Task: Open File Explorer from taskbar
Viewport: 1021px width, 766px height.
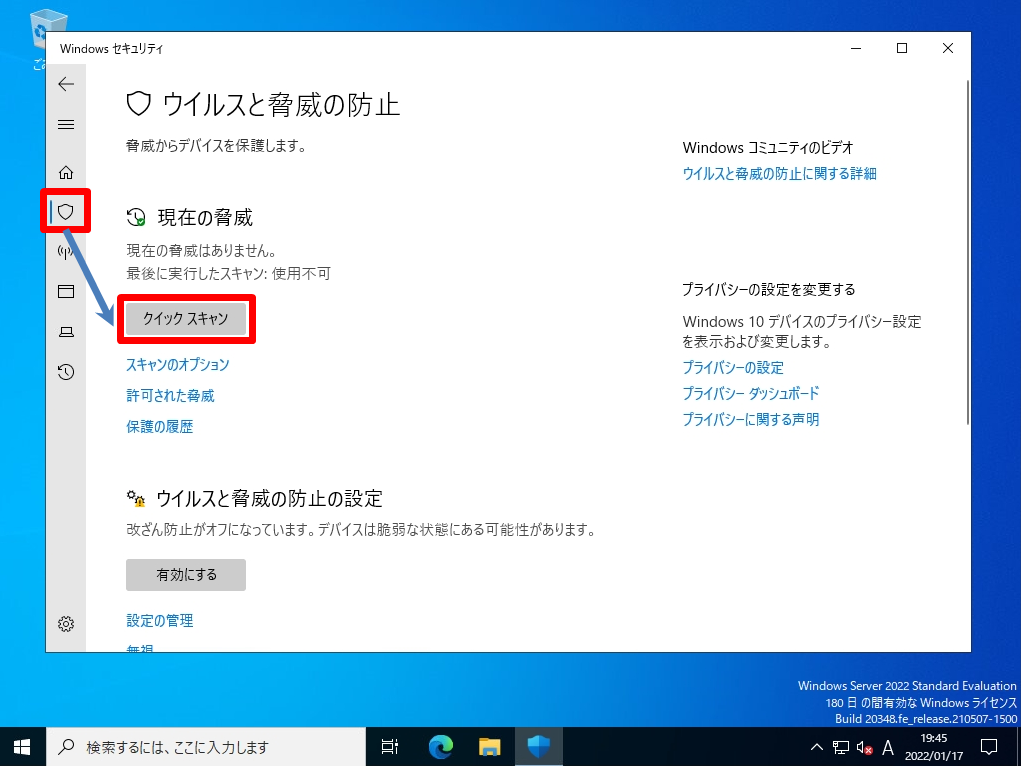Action: pos(489,746)
